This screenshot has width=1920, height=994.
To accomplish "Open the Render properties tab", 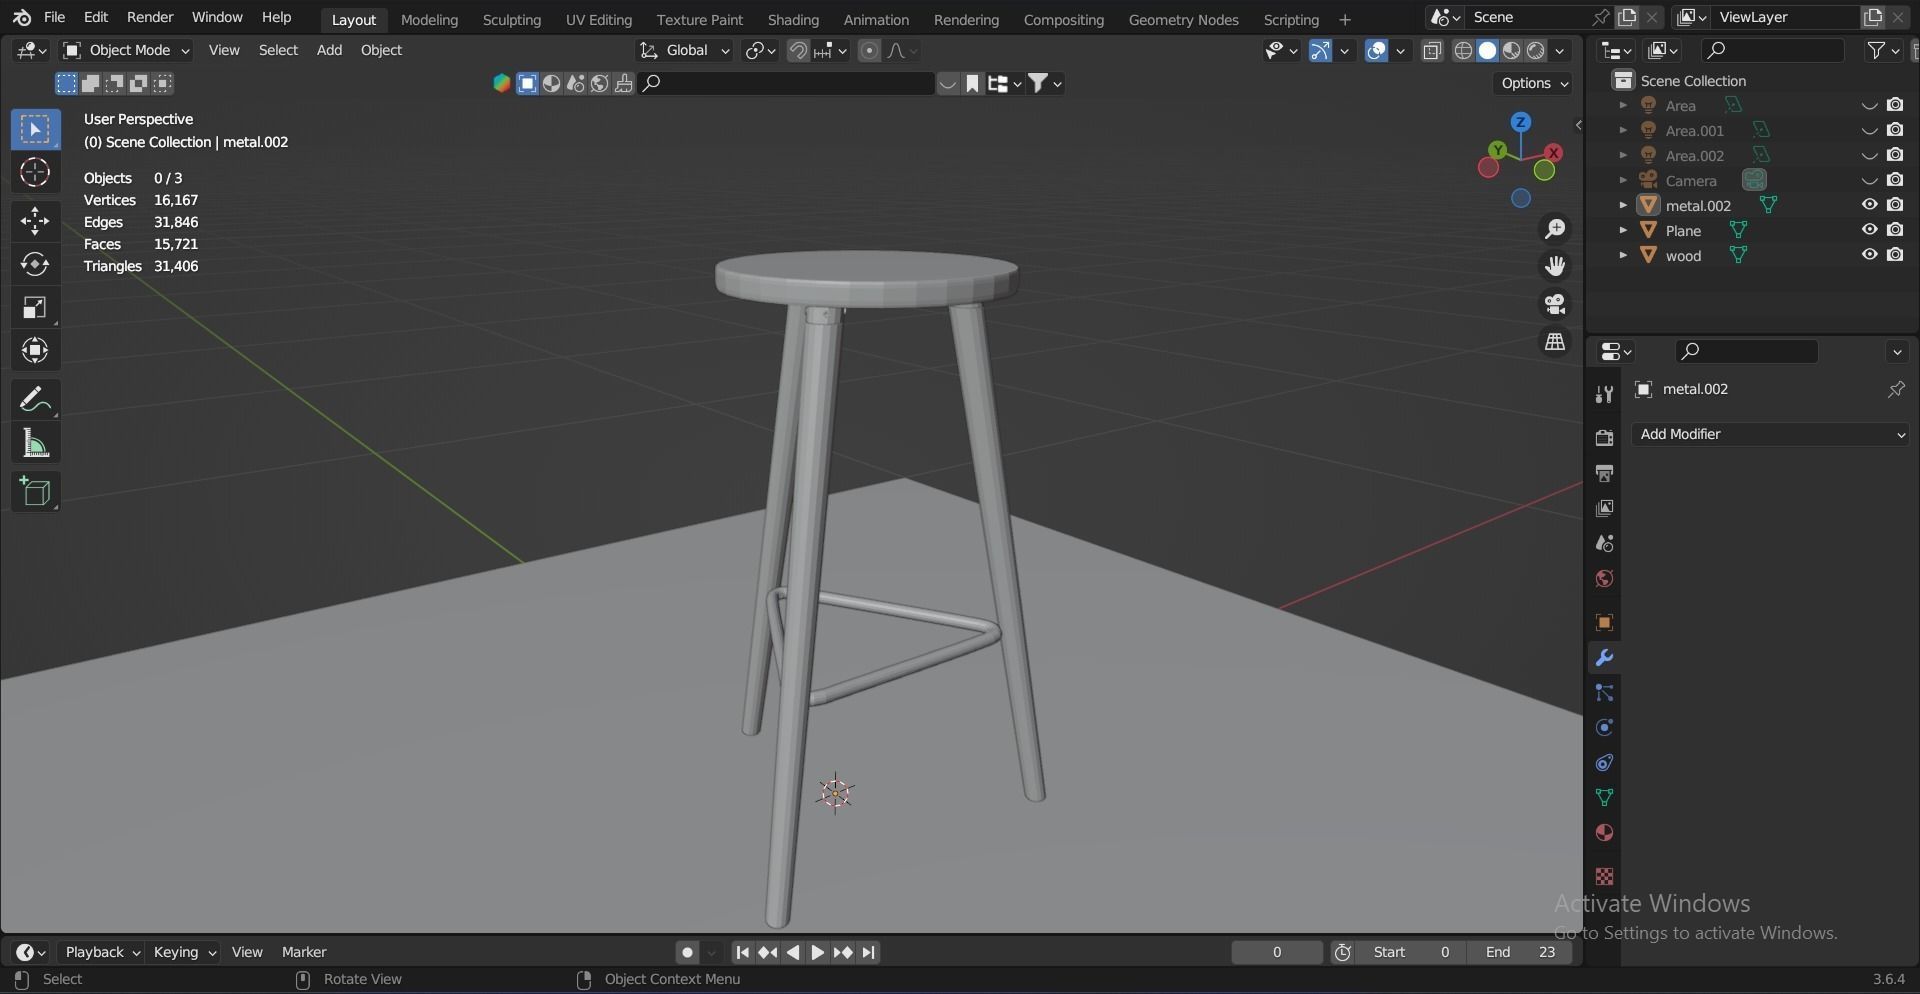I will pyautogui.click(x=1604, y=438).
